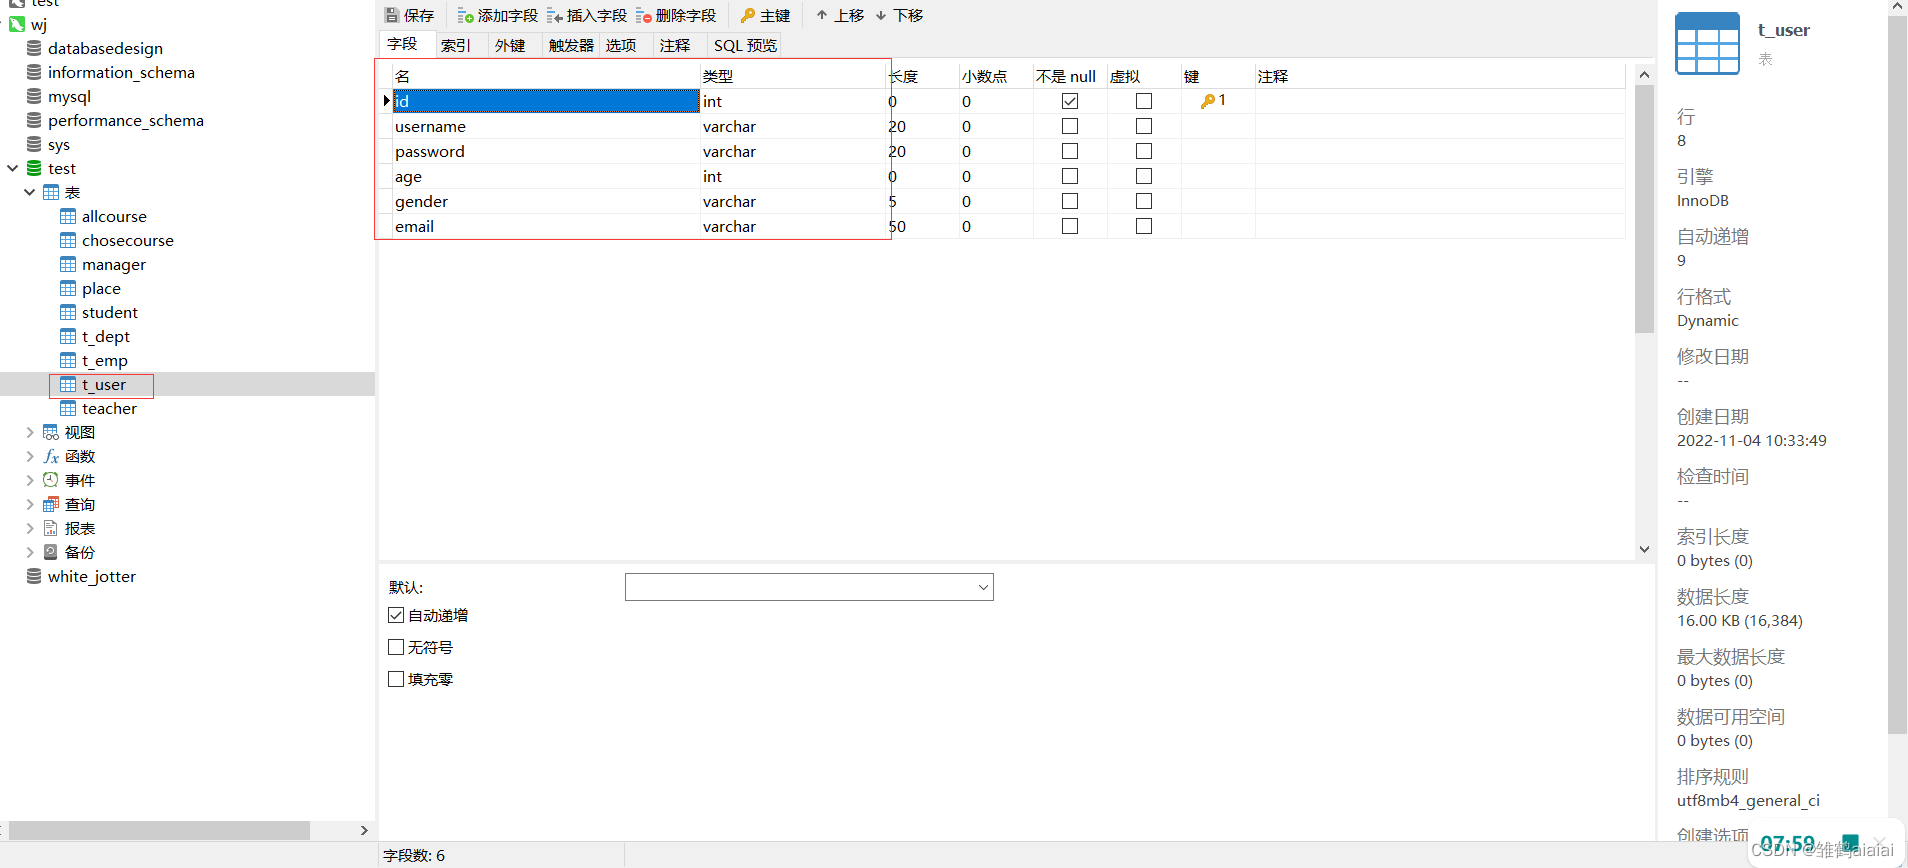This screenshot has width=1908, height=868.
Task: Click the primary key icon in id row
Action: click(x=1208, y=101)
